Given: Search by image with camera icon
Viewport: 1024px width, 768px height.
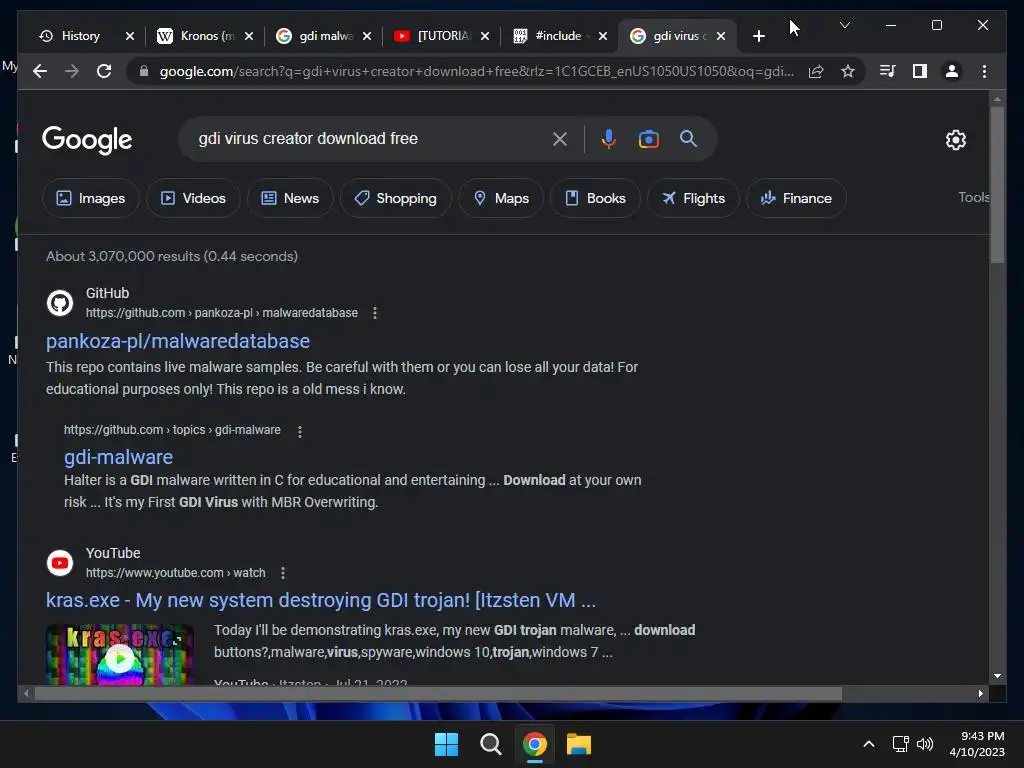Looking at the screenshot, I should click(648, 139).
